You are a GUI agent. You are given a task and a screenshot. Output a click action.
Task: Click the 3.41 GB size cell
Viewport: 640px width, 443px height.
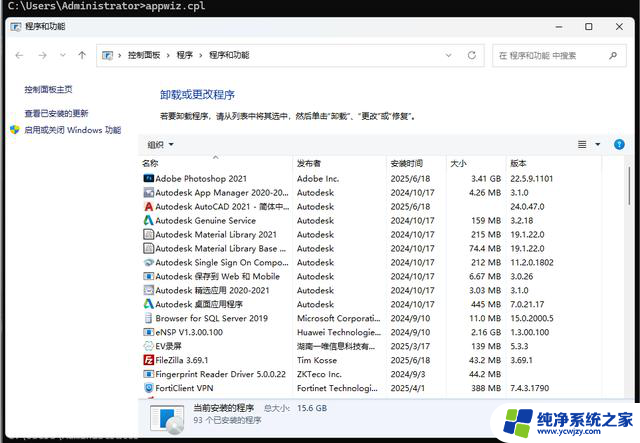[x=486, y=178]
